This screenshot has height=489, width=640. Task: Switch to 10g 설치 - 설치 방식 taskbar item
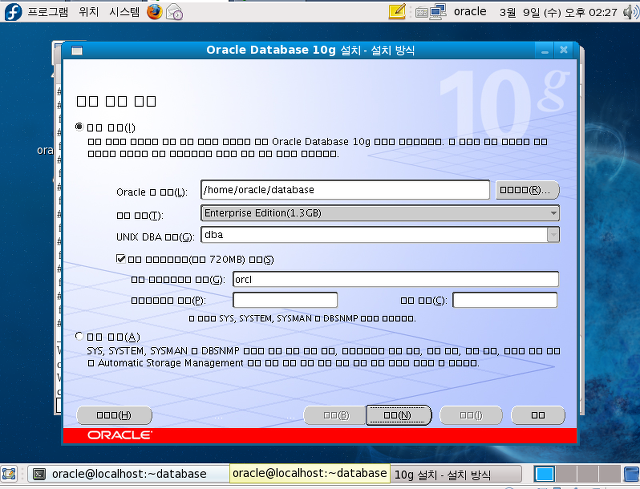pyautogui.click(x=456, y=474)
